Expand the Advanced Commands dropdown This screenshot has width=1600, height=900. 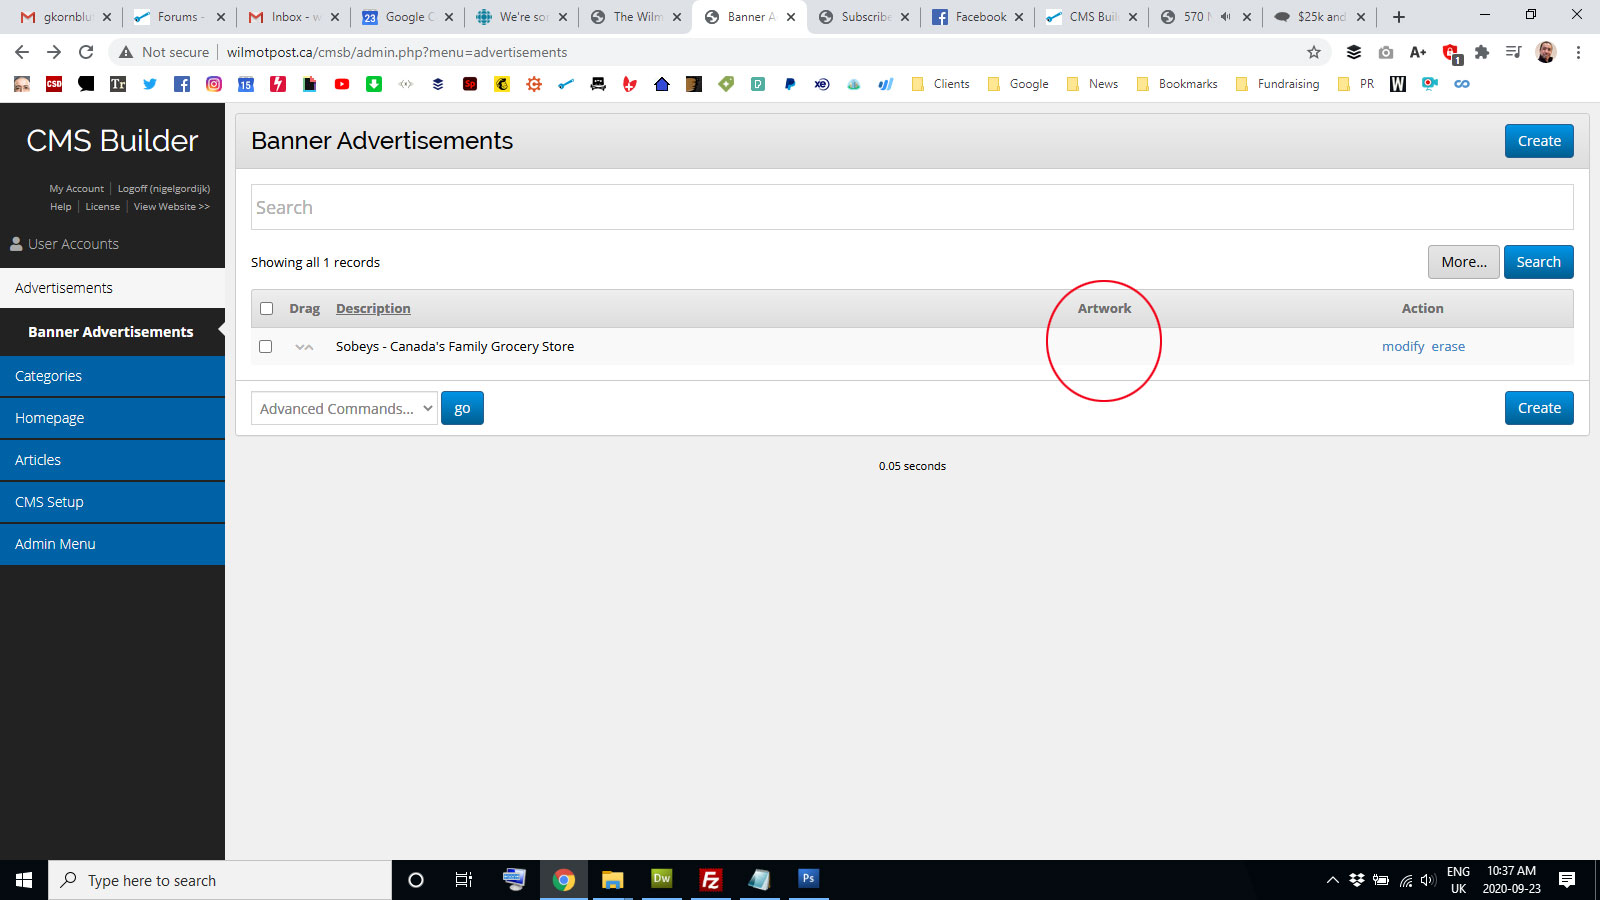344,408
